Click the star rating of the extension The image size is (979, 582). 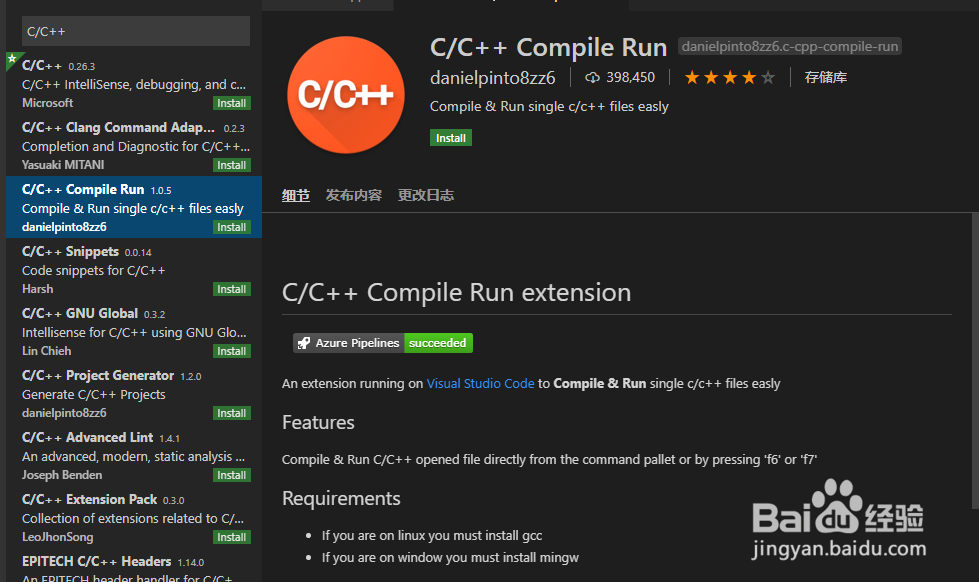(x=729, y=77)
